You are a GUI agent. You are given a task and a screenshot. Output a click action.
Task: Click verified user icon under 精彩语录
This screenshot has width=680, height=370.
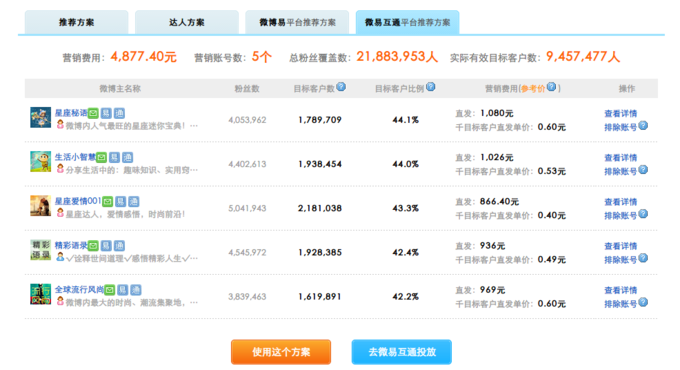60,257
